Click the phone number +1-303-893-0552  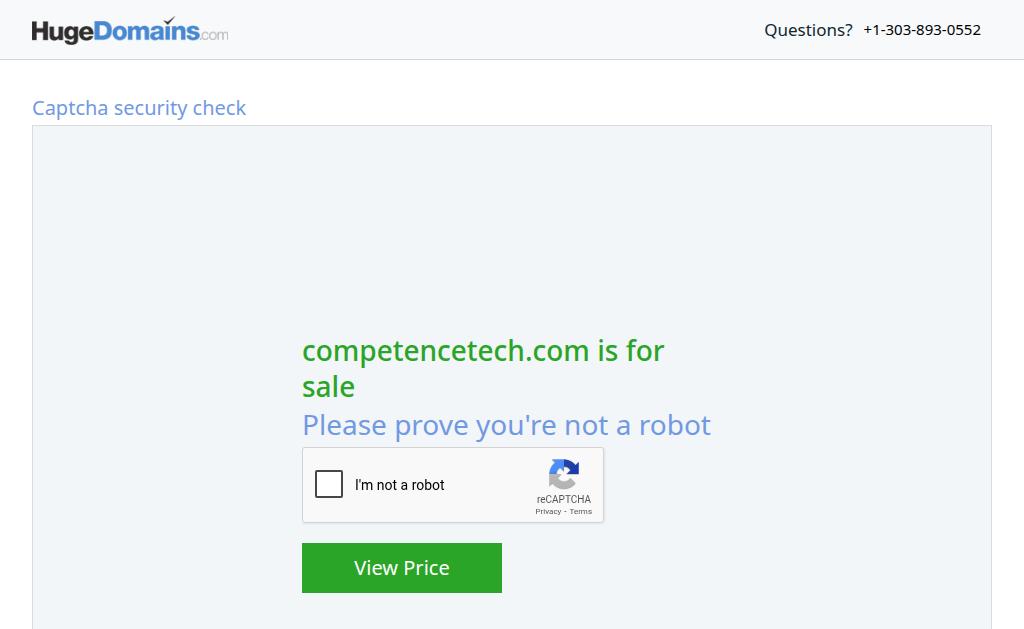922,30
